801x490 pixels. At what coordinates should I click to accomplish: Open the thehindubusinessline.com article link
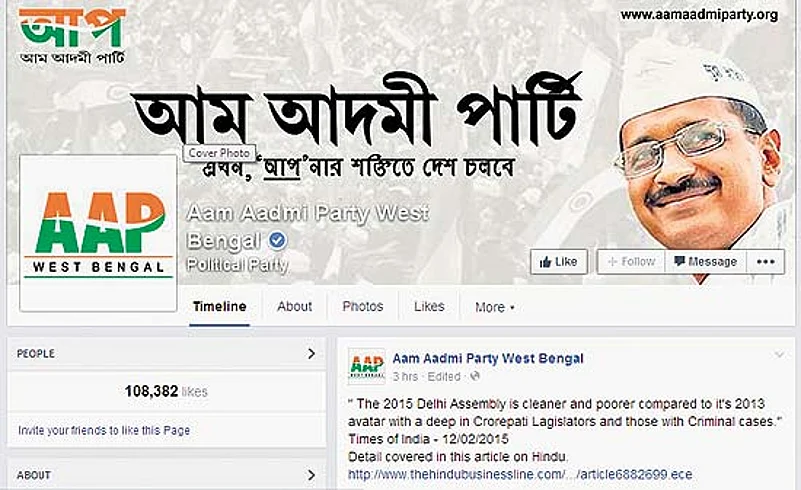pyautogui.click(x=520, y=474)
